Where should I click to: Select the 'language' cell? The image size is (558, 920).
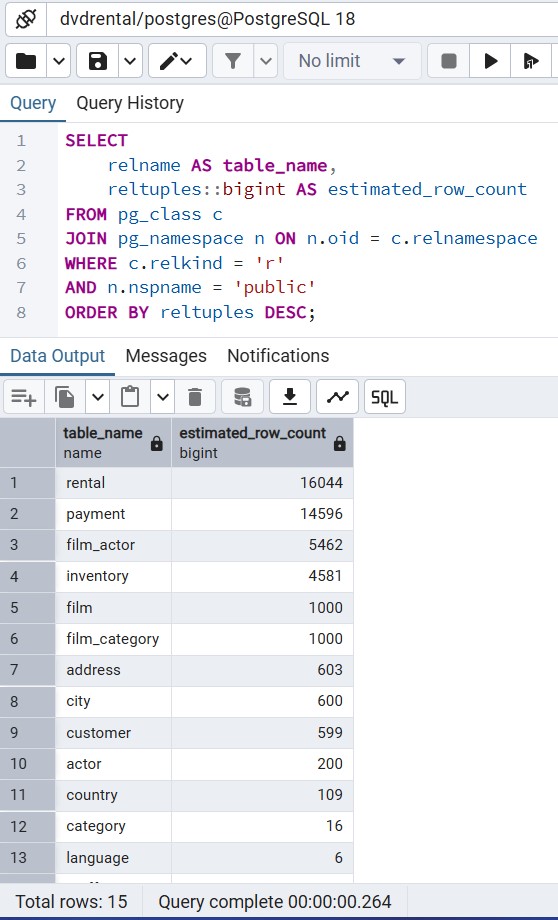tap(113, 858)
